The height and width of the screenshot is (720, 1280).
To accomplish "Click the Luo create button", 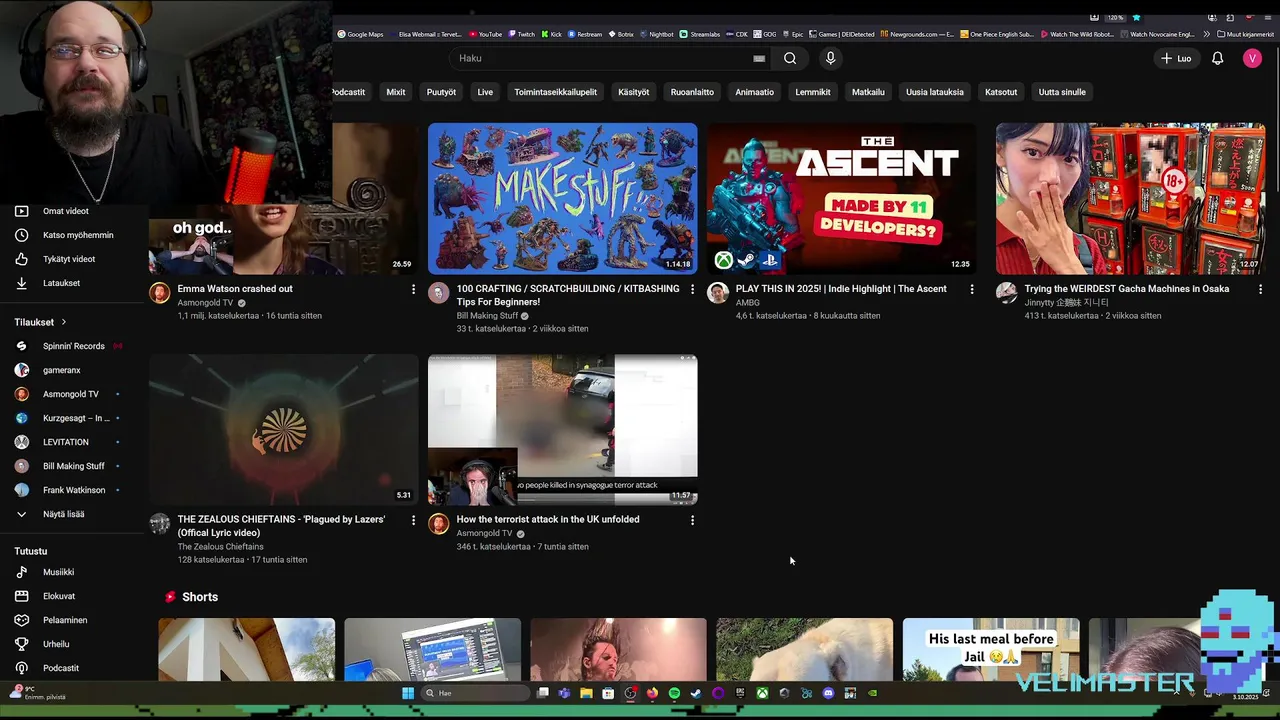I will 1176,58.
